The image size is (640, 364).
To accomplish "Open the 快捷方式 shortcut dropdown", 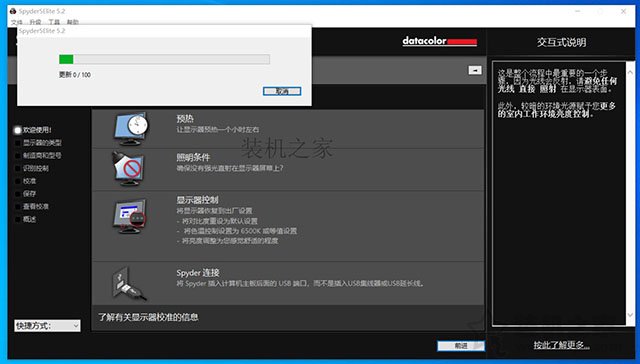I will [x=47, y=325].
